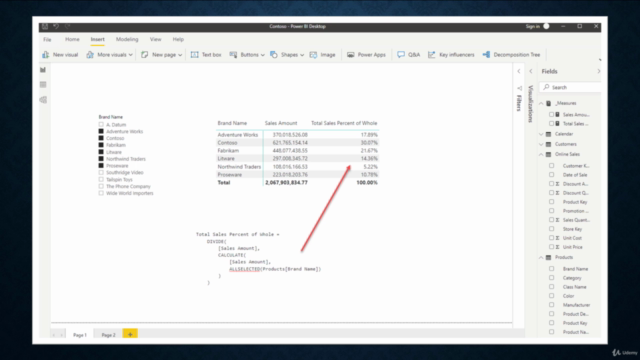Click the New visual icon
This screenshot has width=640, height=360.
(x=46, y=55)
